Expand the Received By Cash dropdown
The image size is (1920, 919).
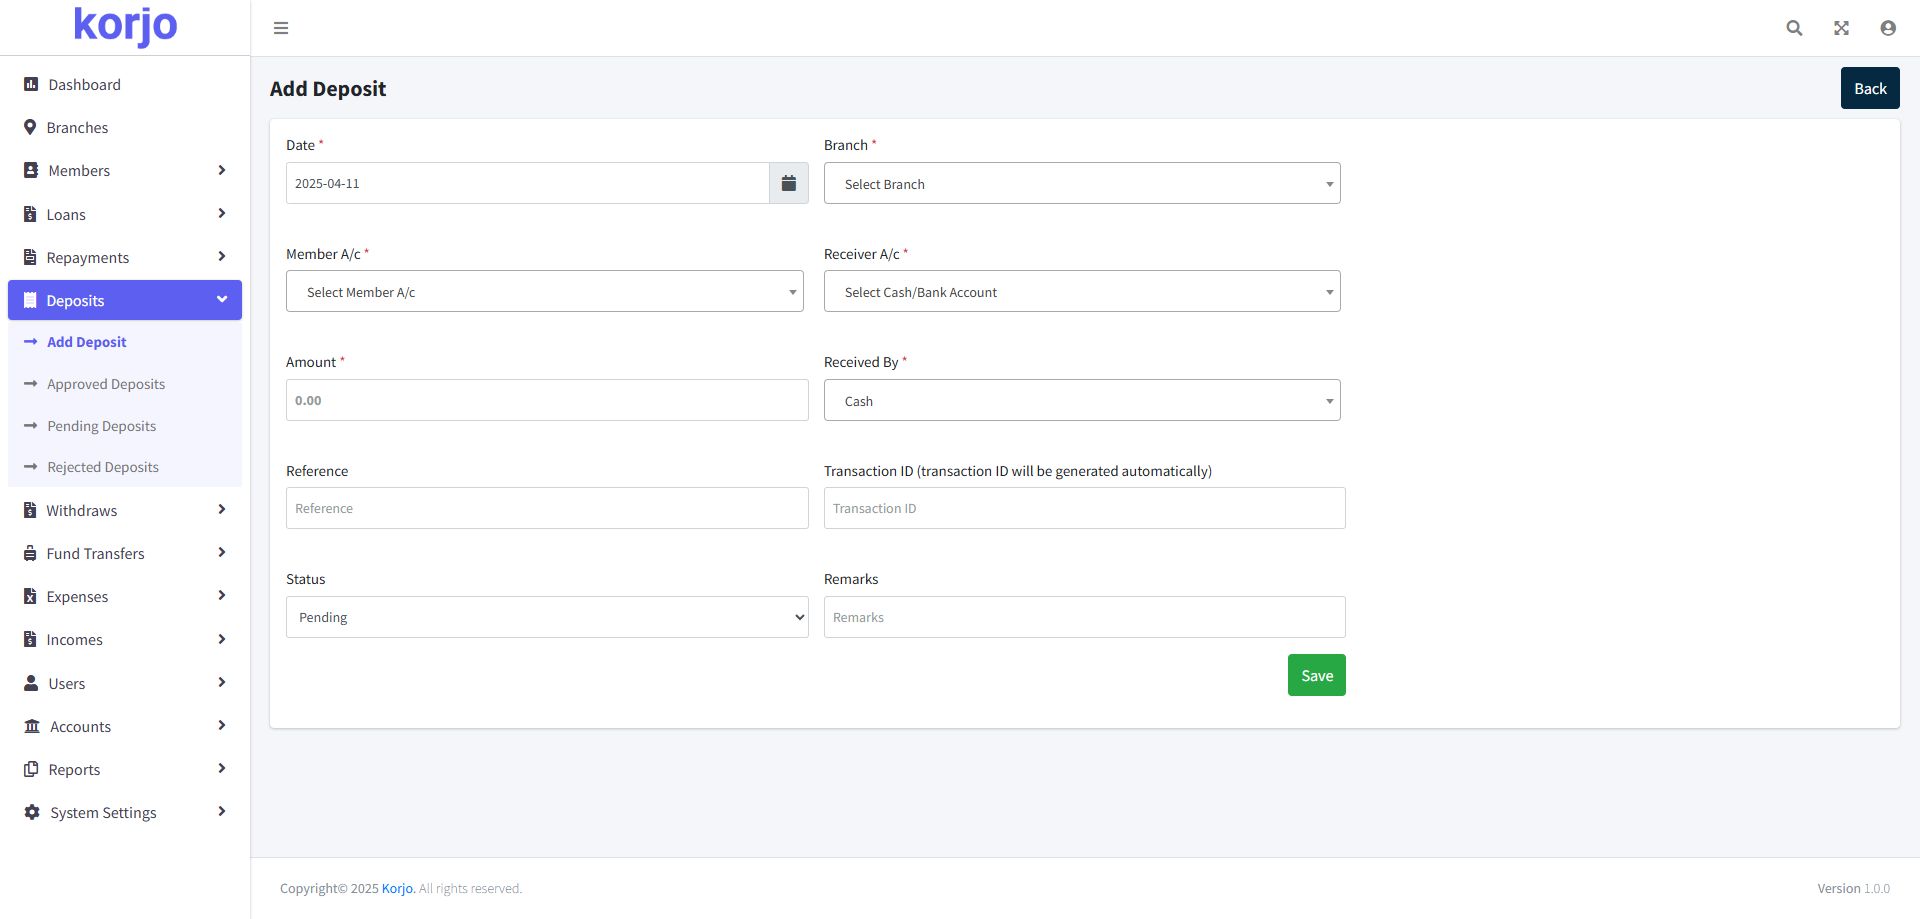coord(1081,401)
